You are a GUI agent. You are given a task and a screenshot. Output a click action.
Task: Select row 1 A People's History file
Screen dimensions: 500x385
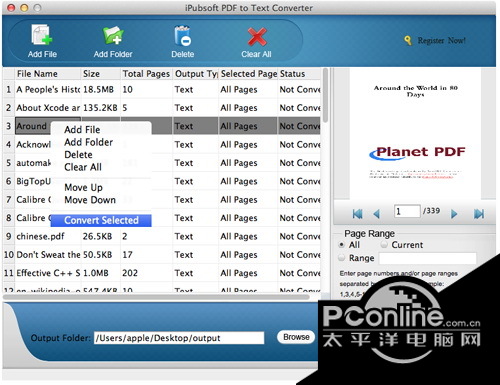coord(162,89)
